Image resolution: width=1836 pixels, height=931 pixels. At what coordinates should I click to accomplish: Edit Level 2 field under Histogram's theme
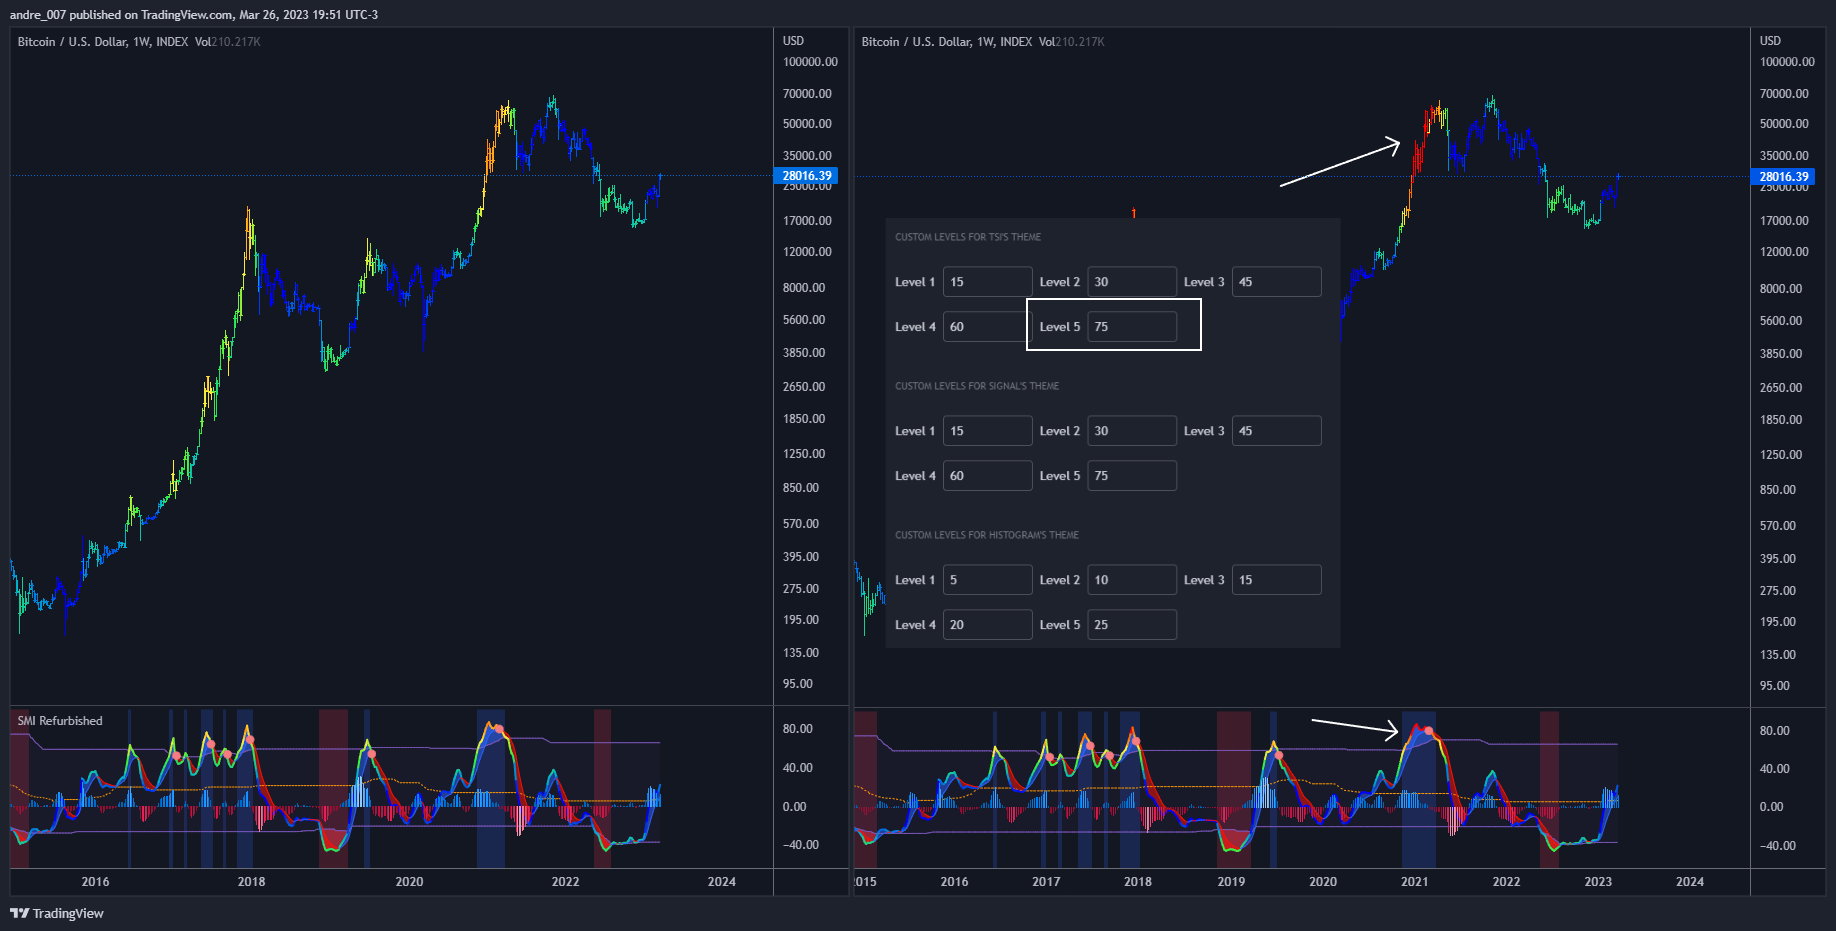1132,580
